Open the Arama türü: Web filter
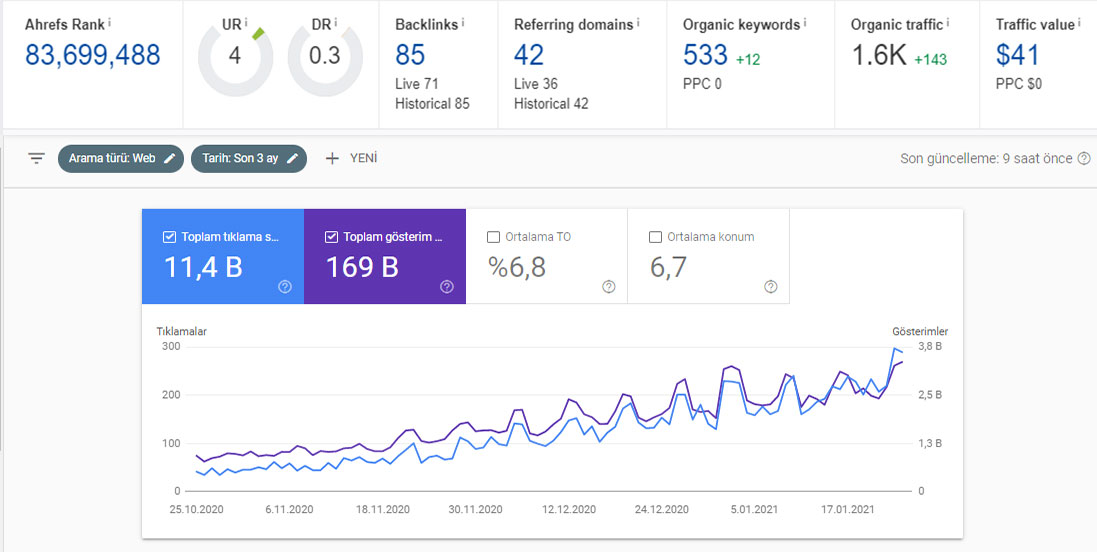 point(121,159)
